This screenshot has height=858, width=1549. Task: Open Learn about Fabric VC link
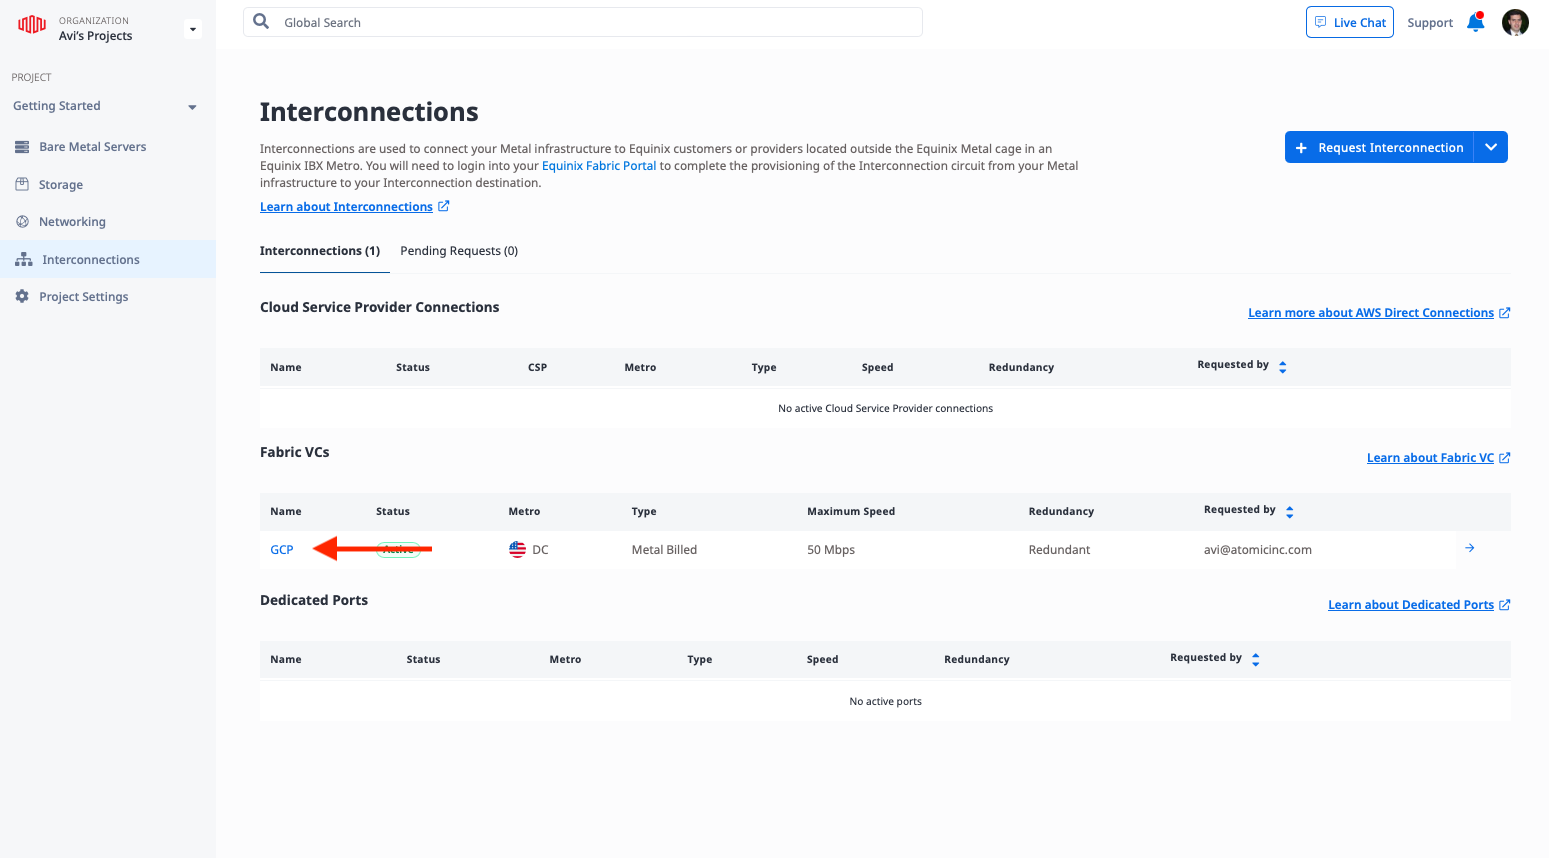coord(1430,458)
